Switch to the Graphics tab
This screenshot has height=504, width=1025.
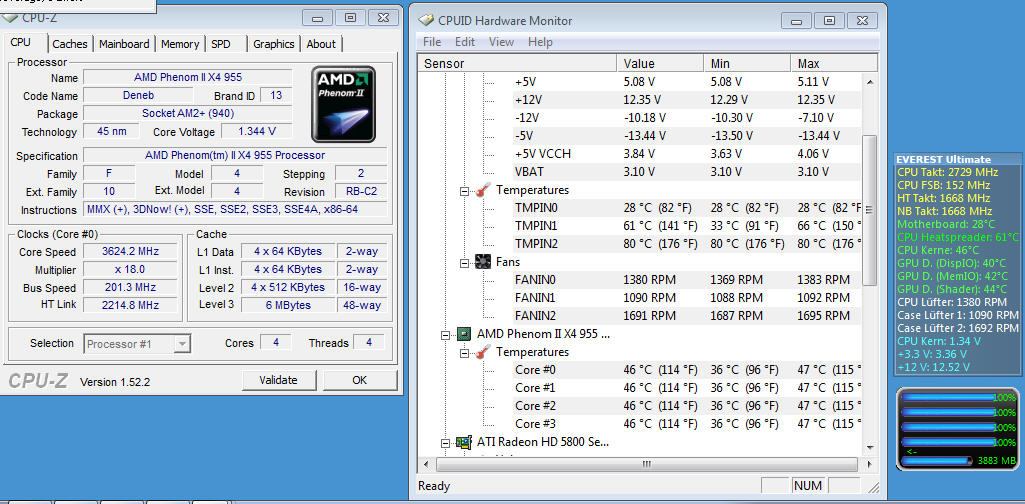[x=273, y=44]
